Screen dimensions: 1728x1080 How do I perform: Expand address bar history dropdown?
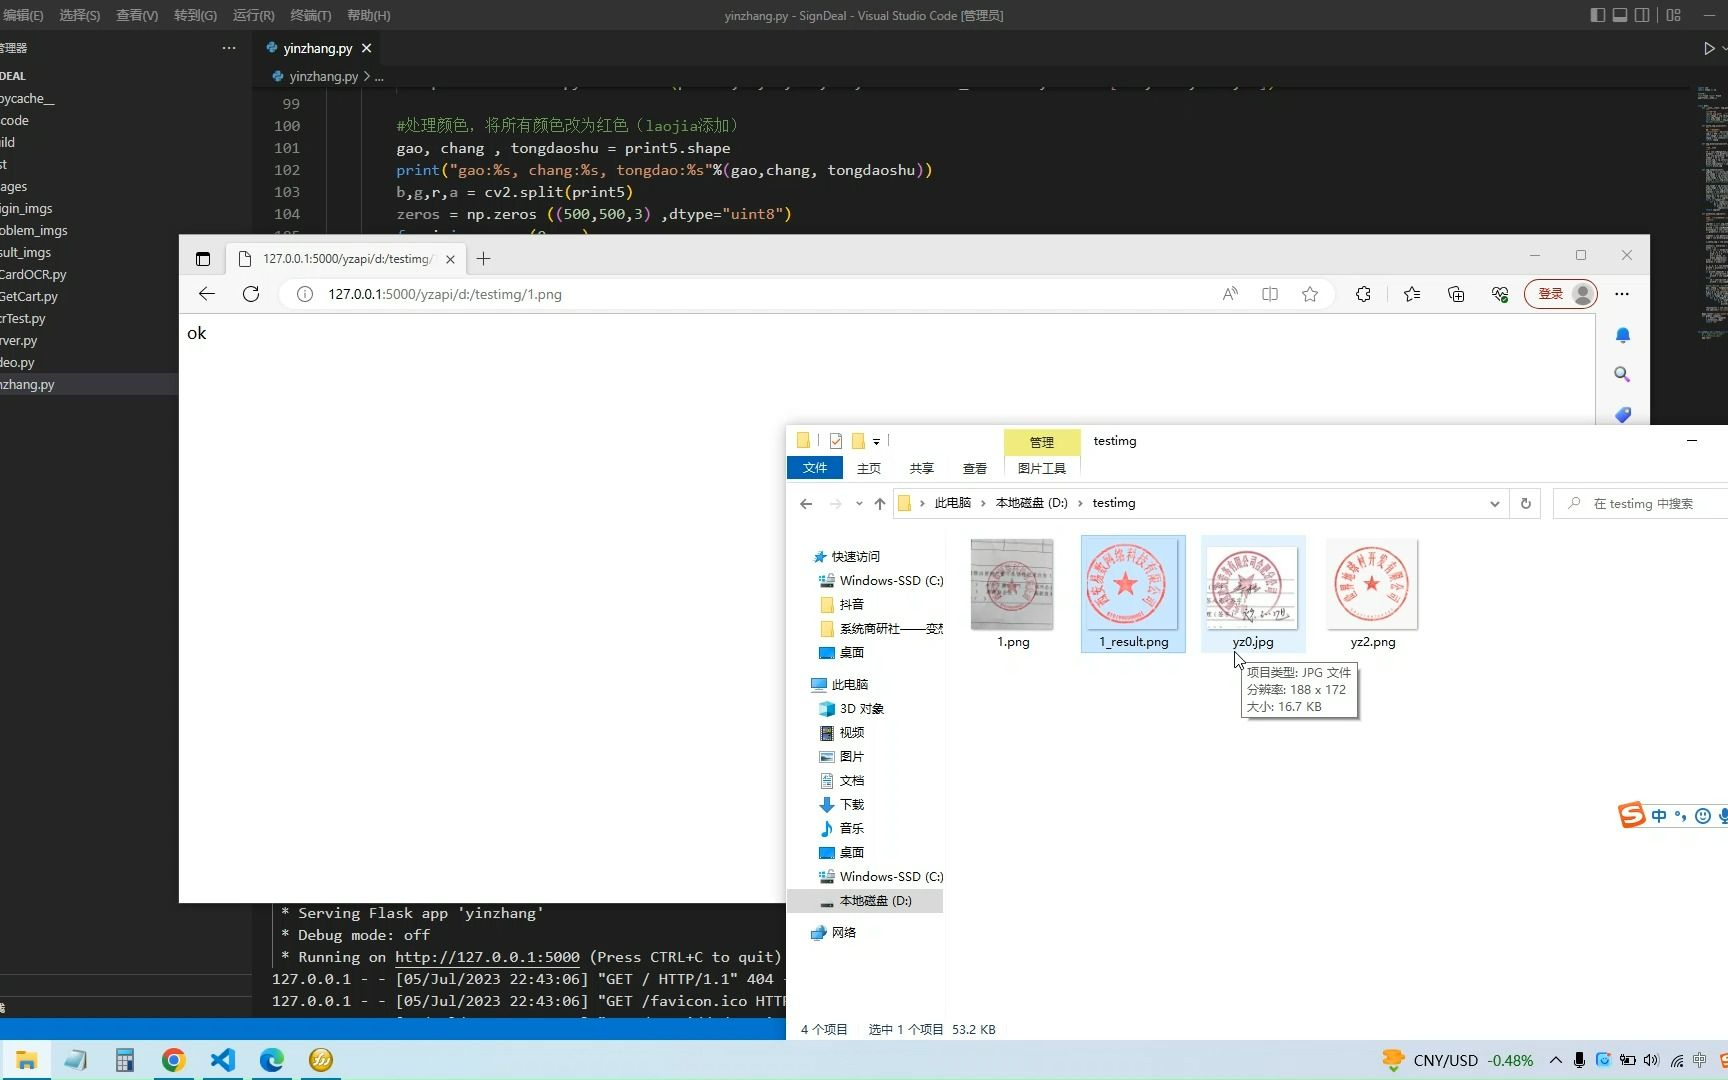coord(1495,503)
